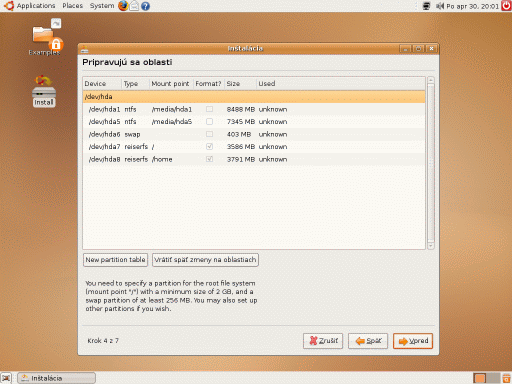Sort by the Mount point column header
512x384 pixels.
pyautogui.click(x=171, y=84)
